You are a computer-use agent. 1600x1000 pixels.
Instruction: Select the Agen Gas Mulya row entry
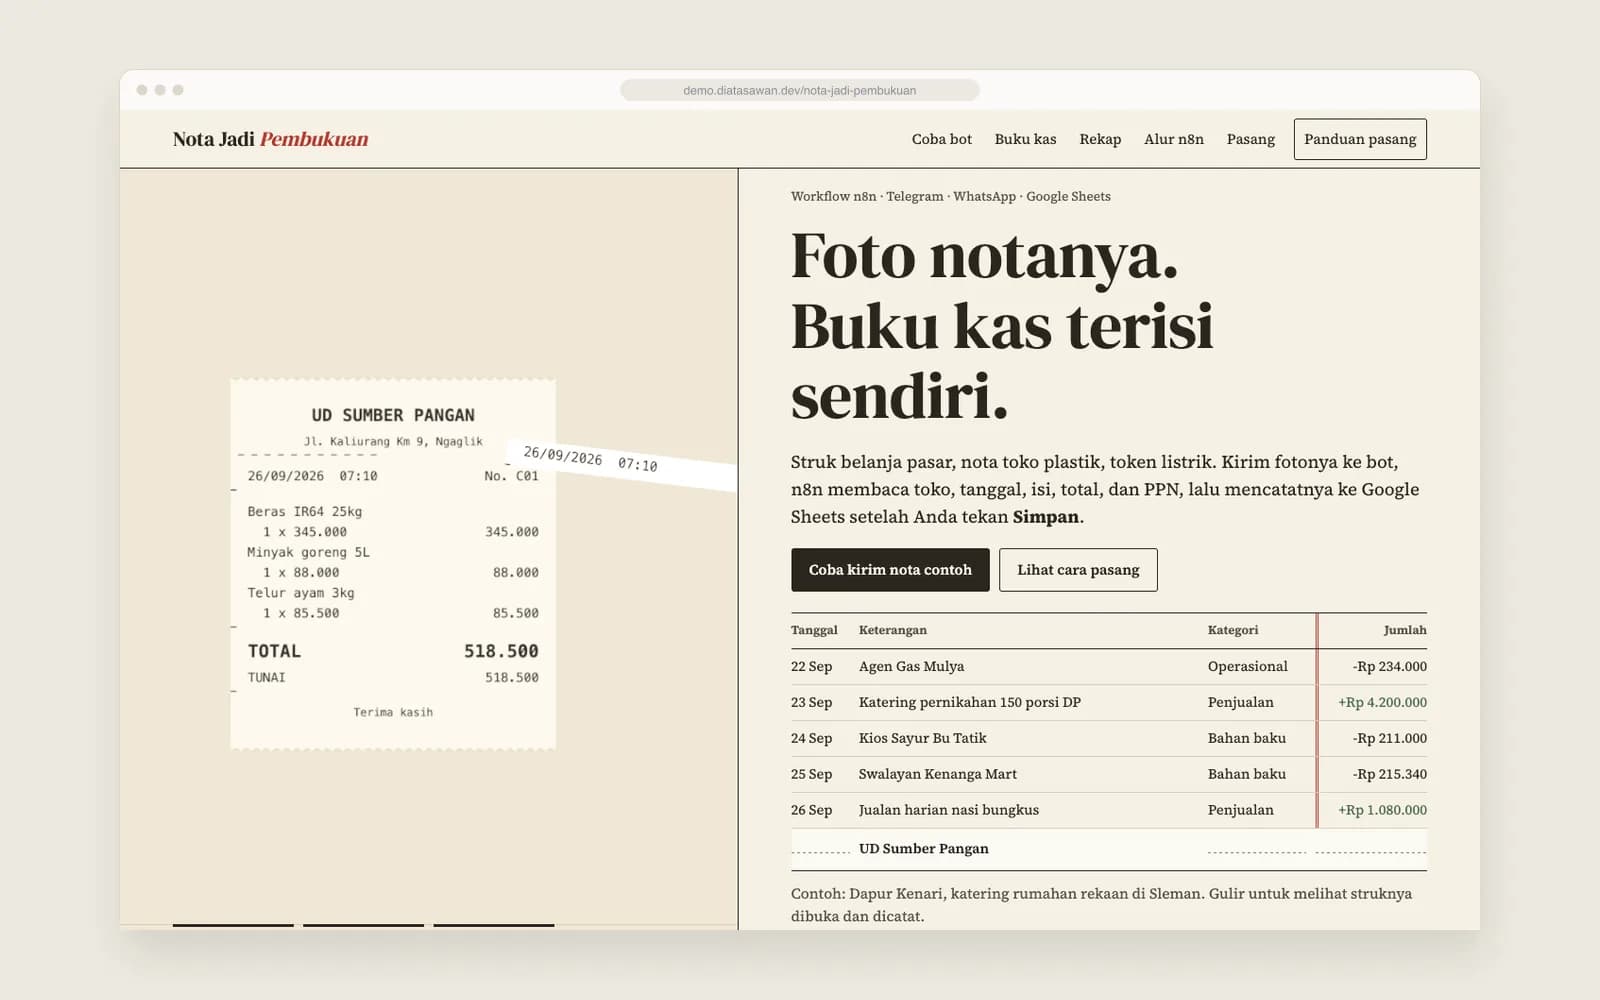coord(911,666)
